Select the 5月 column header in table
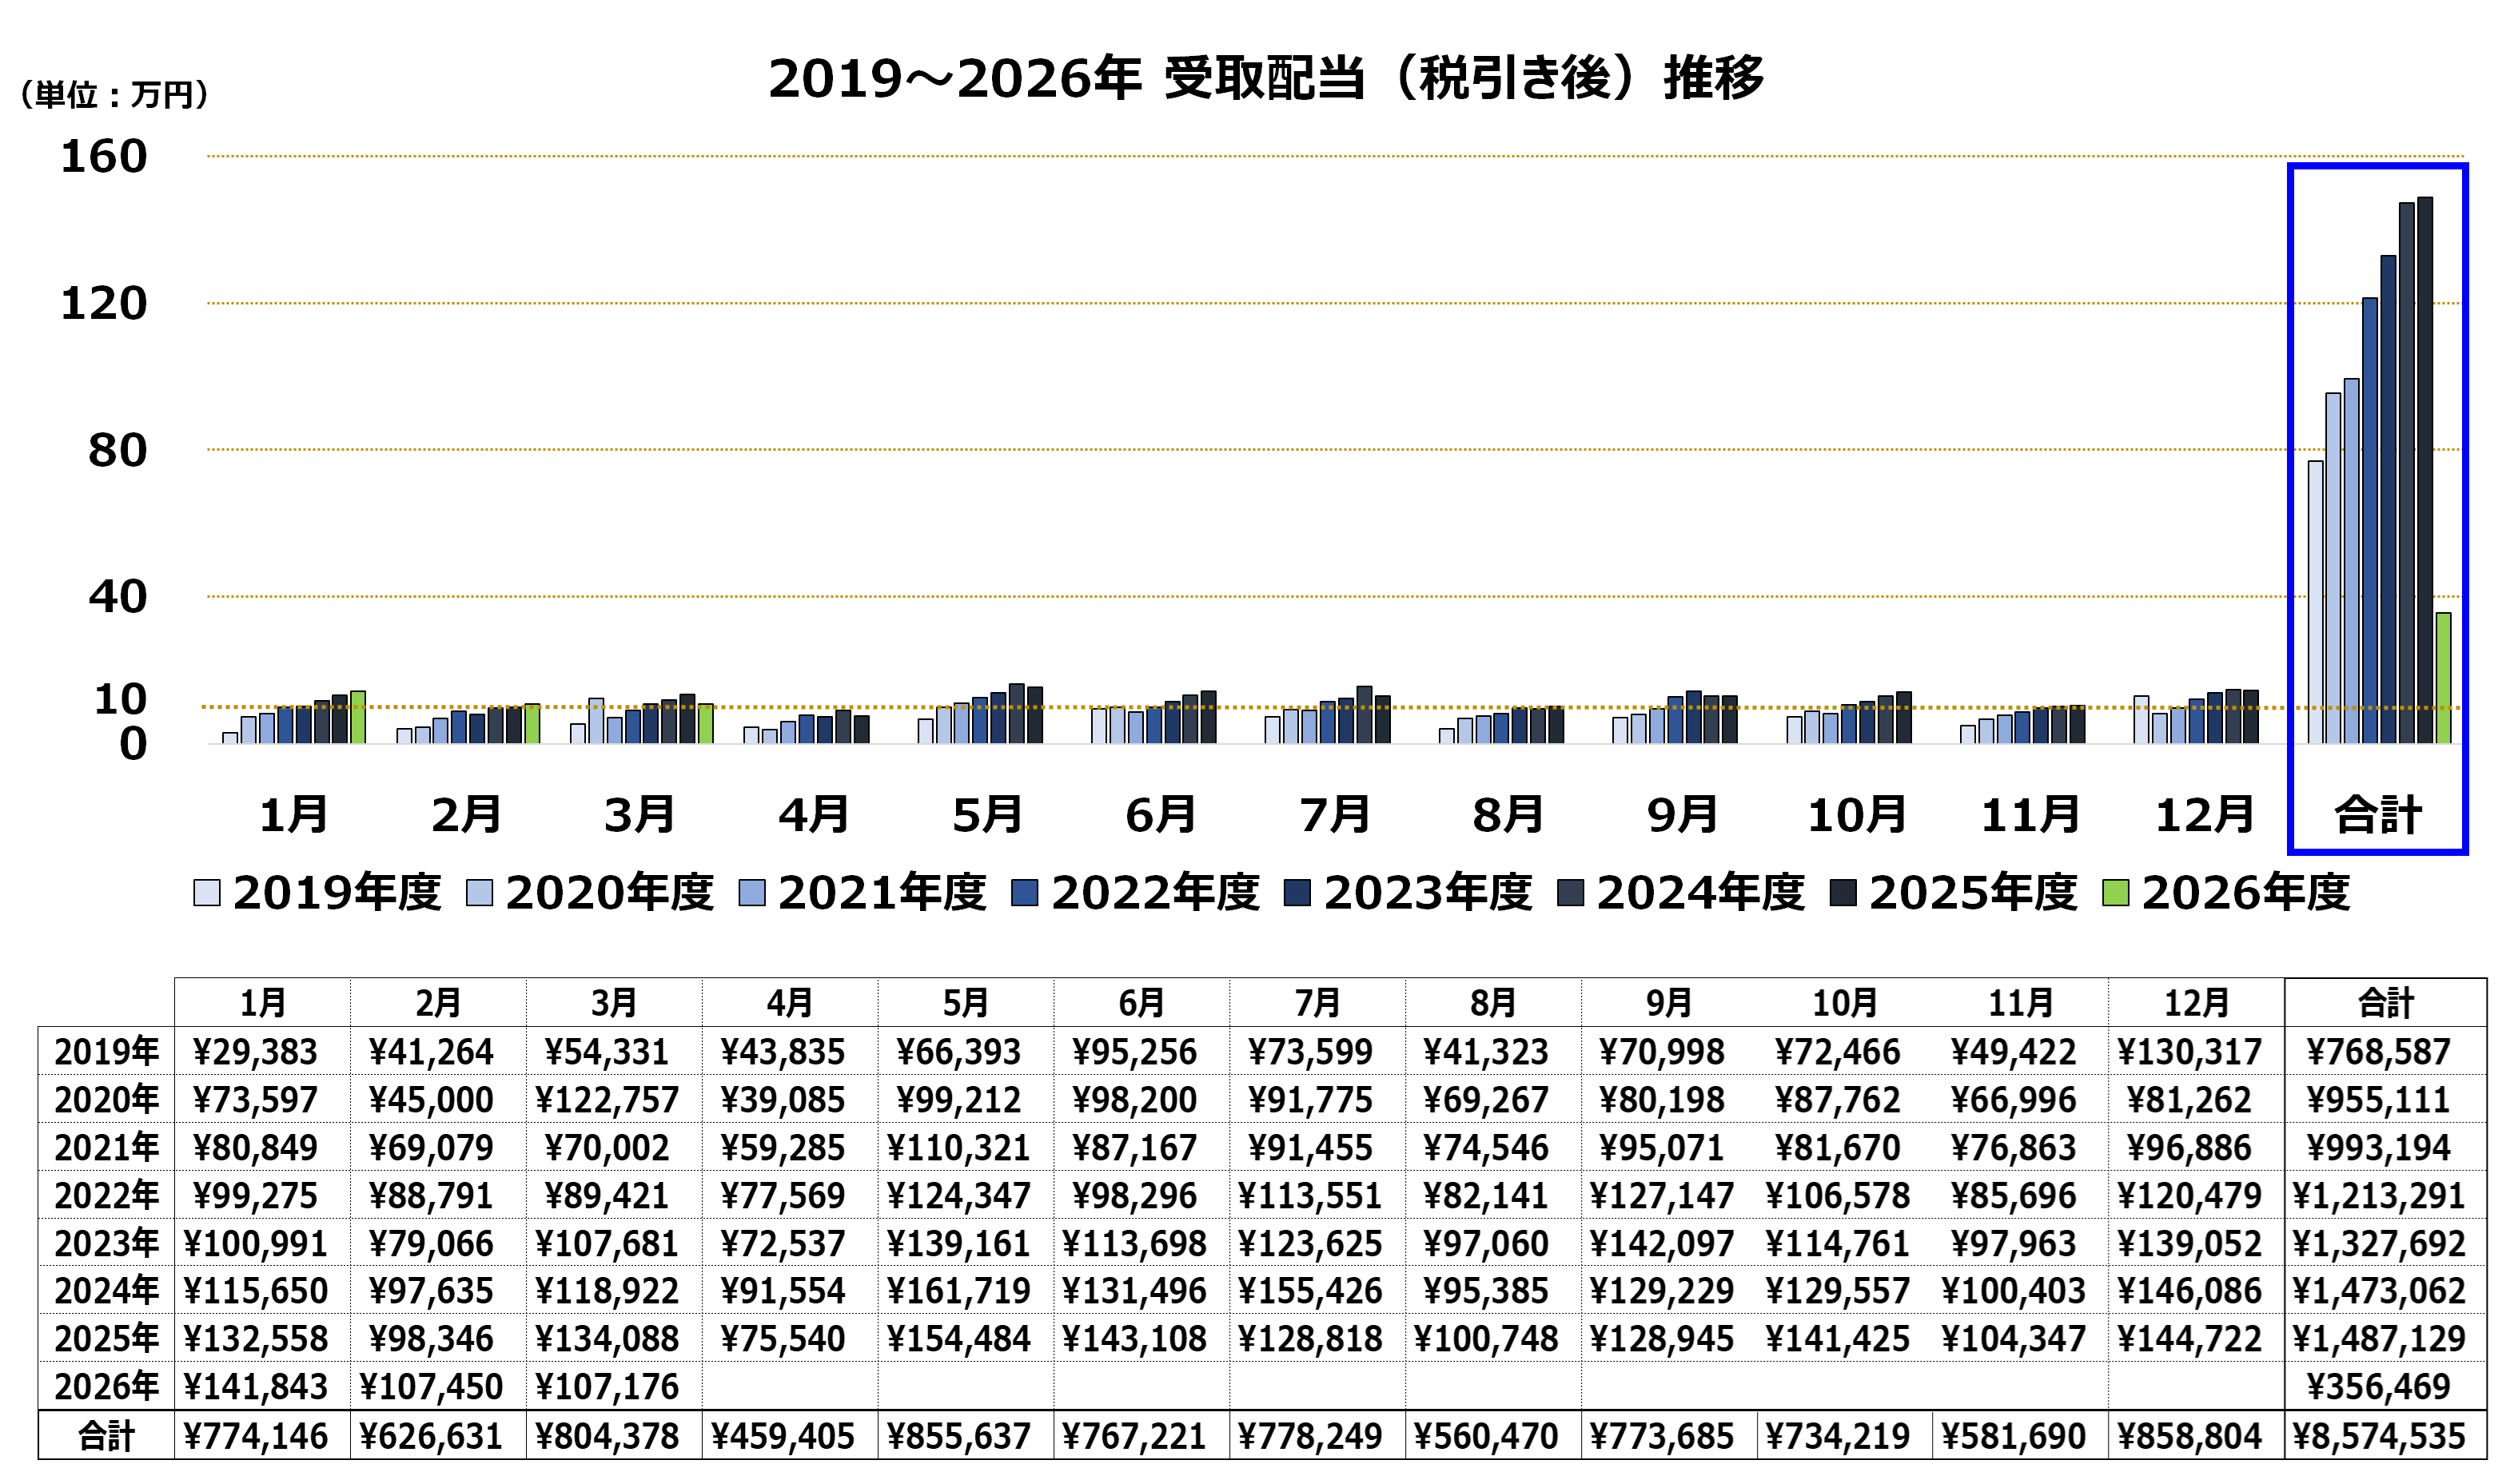Image resolution: width=2514 pixels, height=1484 pixels. [966, 1004]
